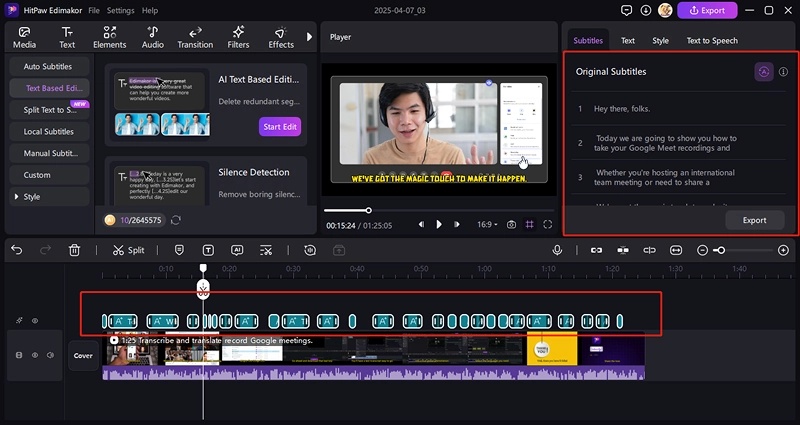
Task: Open the Effects panel
Action: click(281, 38)
